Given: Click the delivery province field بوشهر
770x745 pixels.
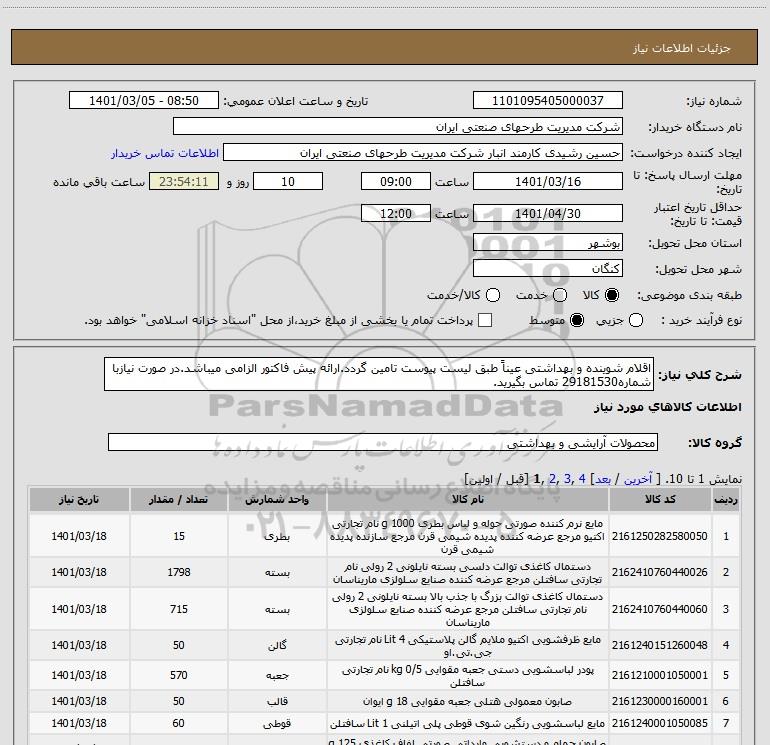Looking at the screenshot, I should (548, 242).
